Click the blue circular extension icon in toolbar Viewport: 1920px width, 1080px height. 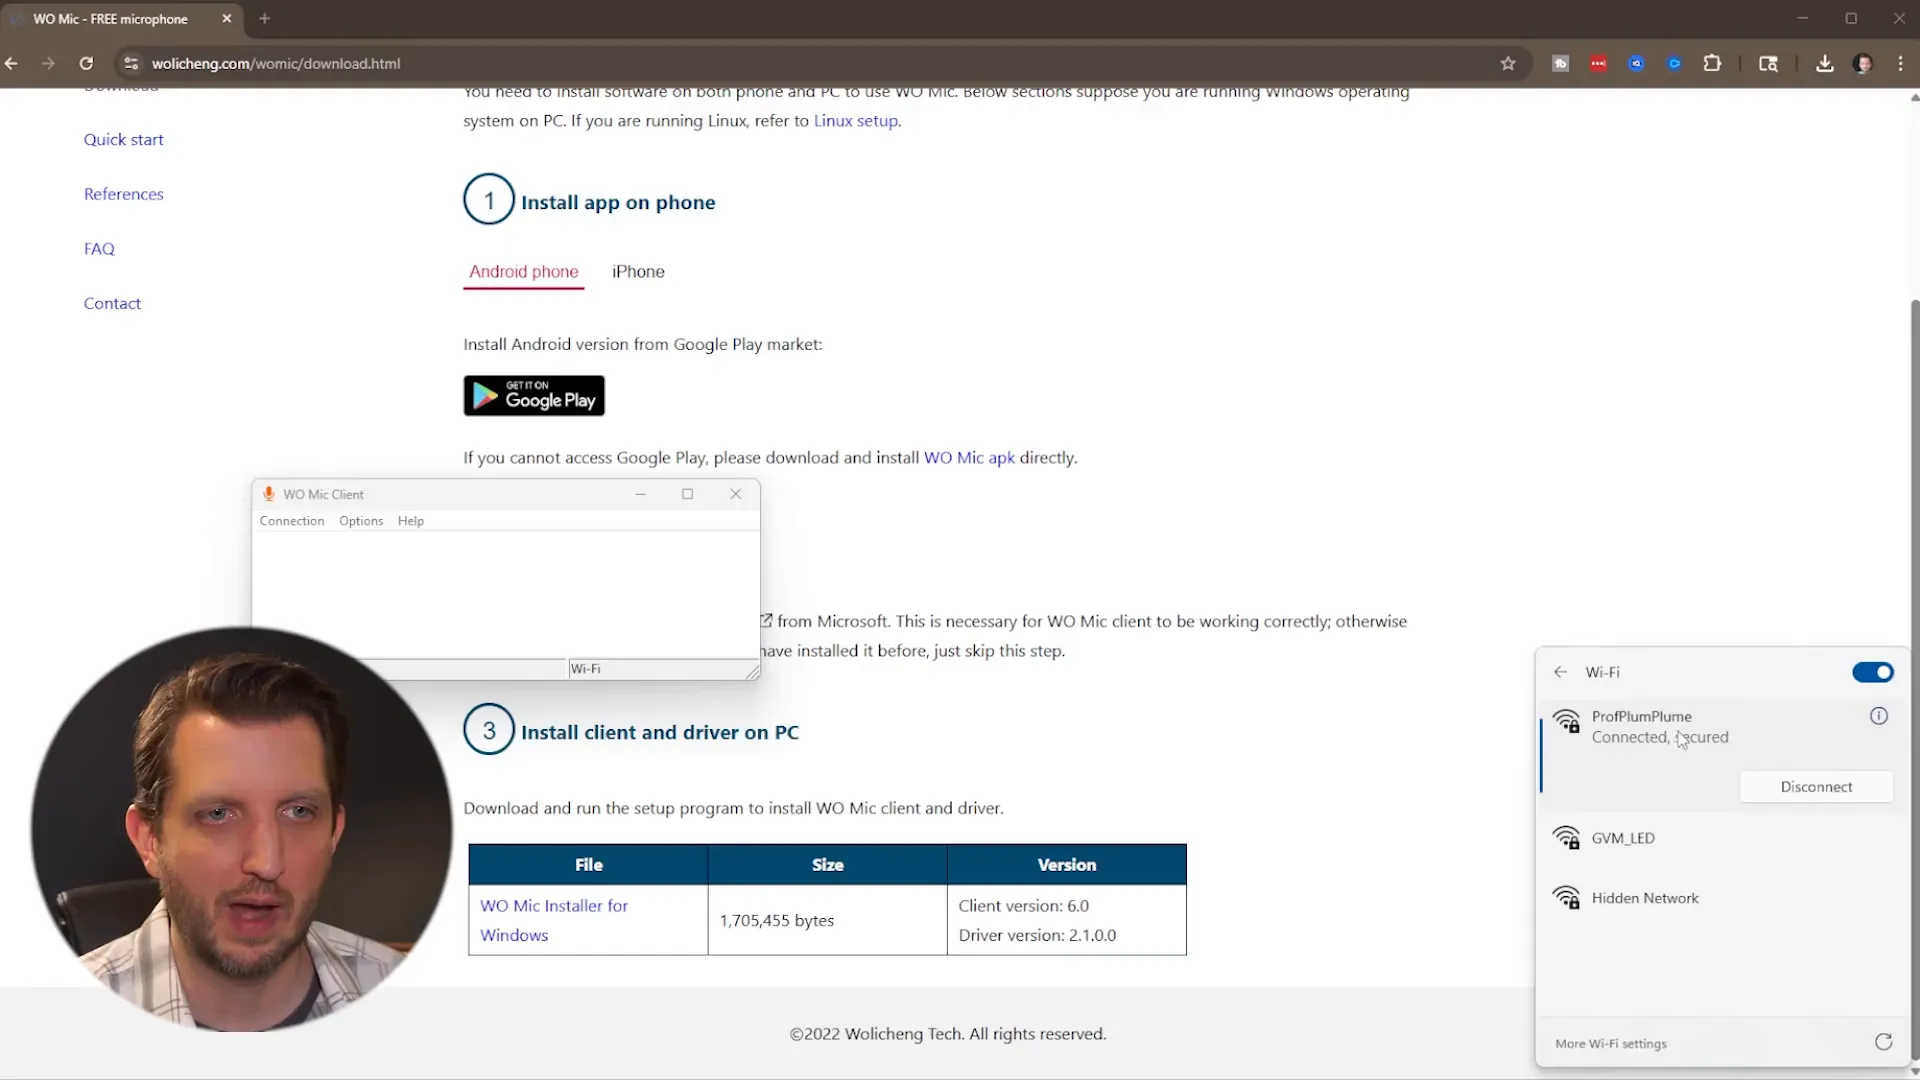point(1636,63)
